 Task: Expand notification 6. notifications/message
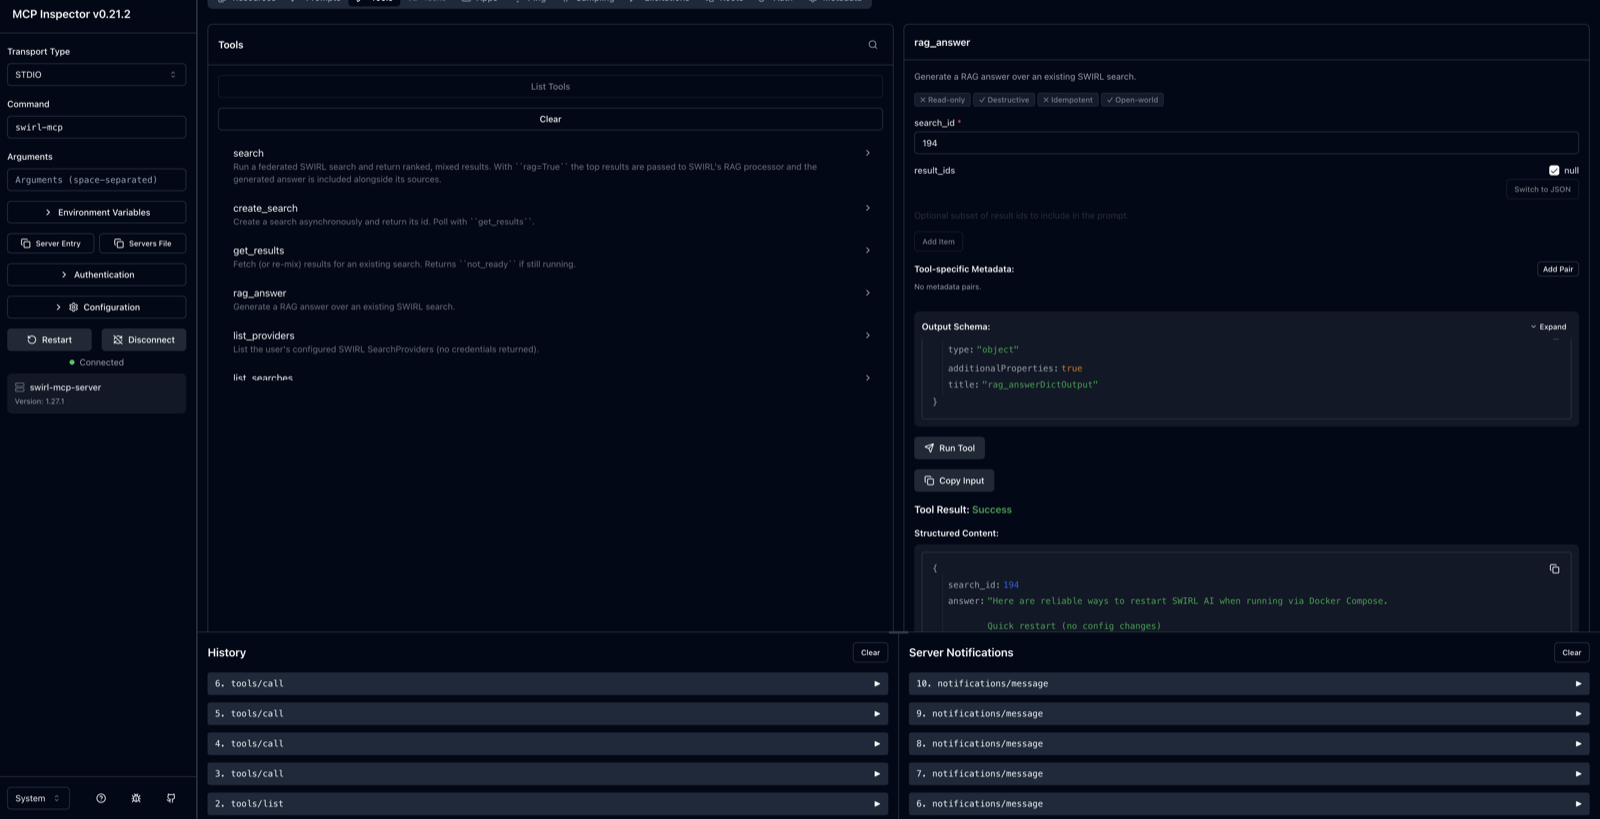[x=1248, y=804]
